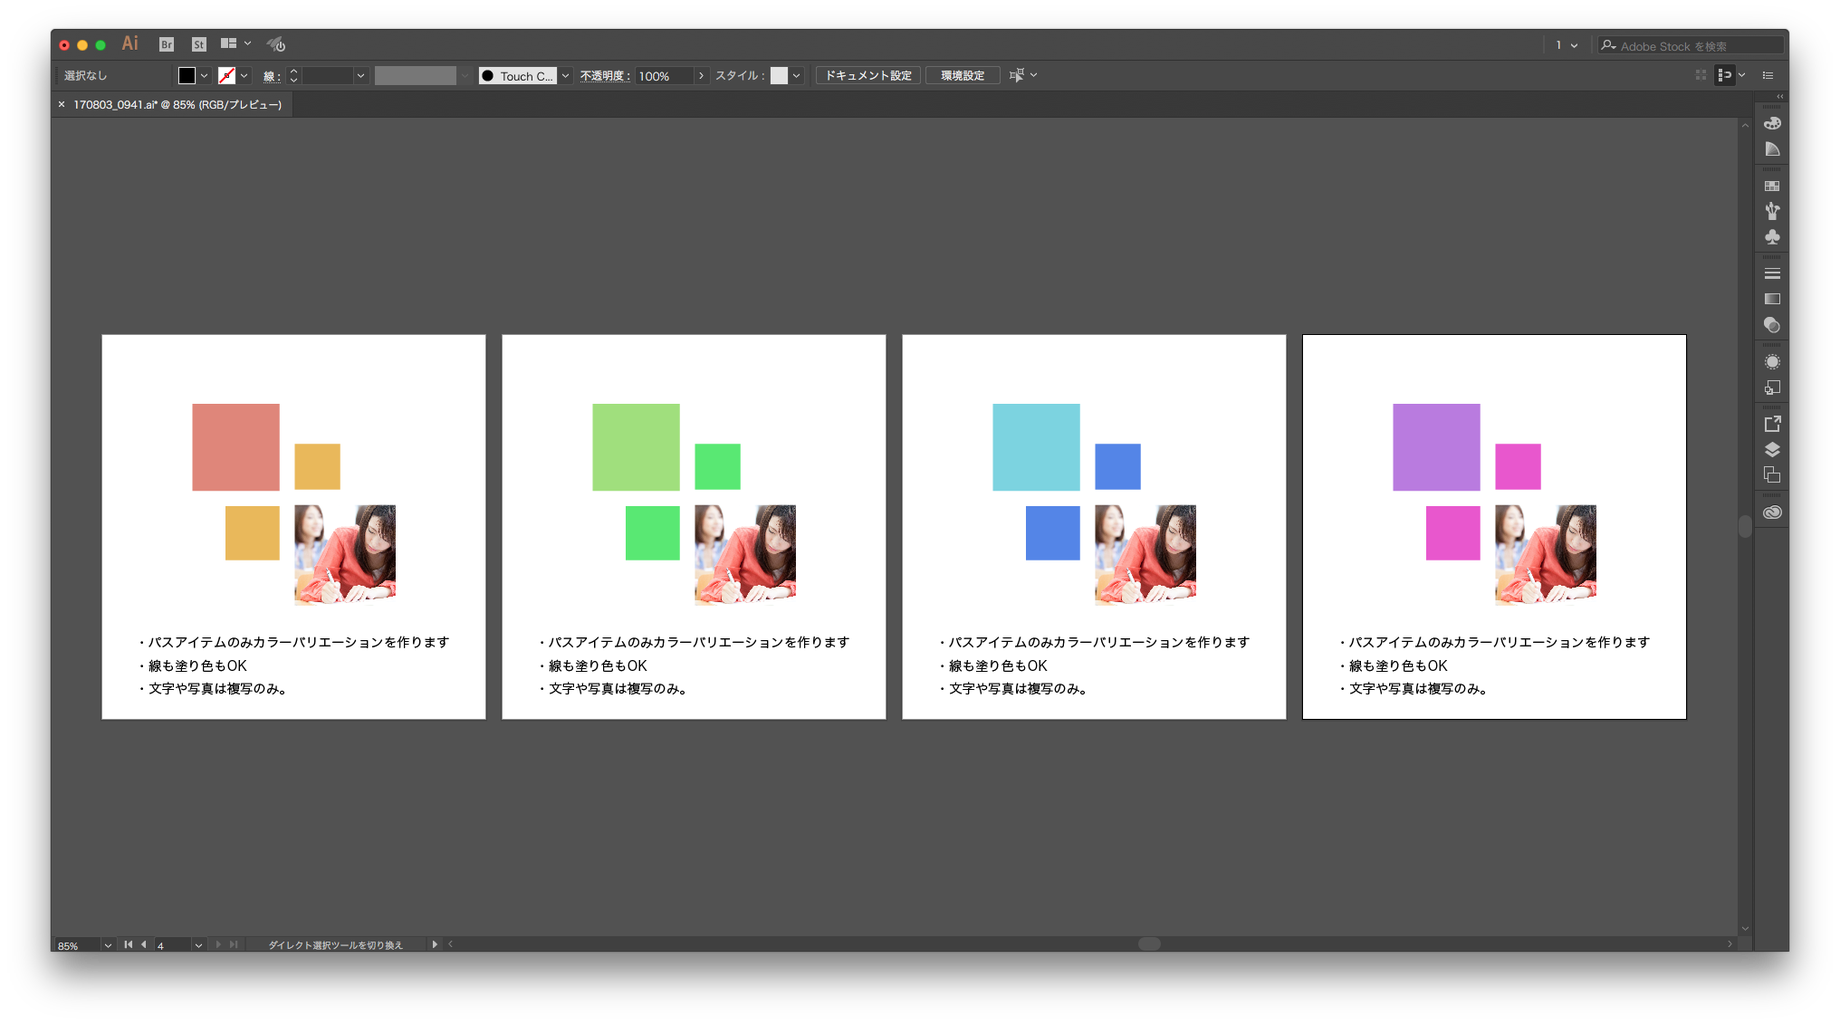Open the スタイル style swatch dropdown

click(780, 75)
